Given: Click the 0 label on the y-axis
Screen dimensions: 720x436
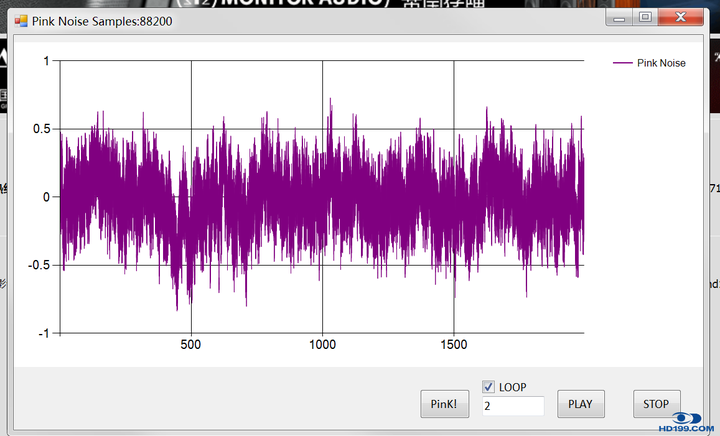Looking at the screenshot, I should [x=46, y=197].
